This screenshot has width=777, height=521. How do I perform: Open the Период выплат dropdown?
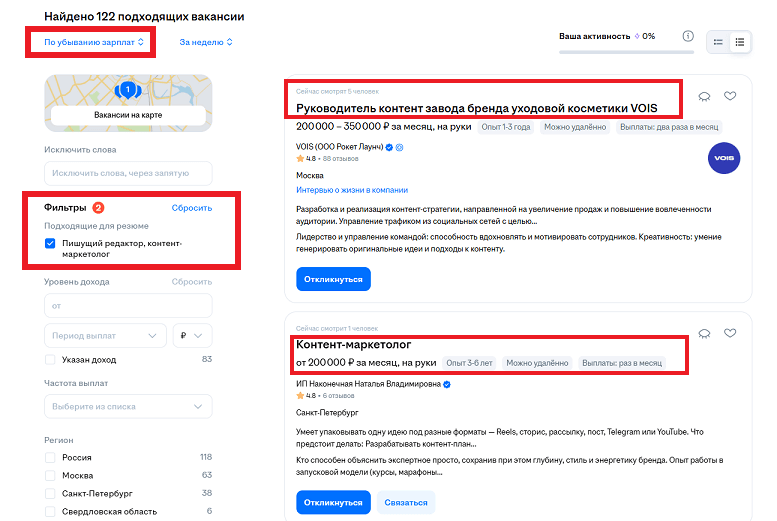click(x=105, y=335)
